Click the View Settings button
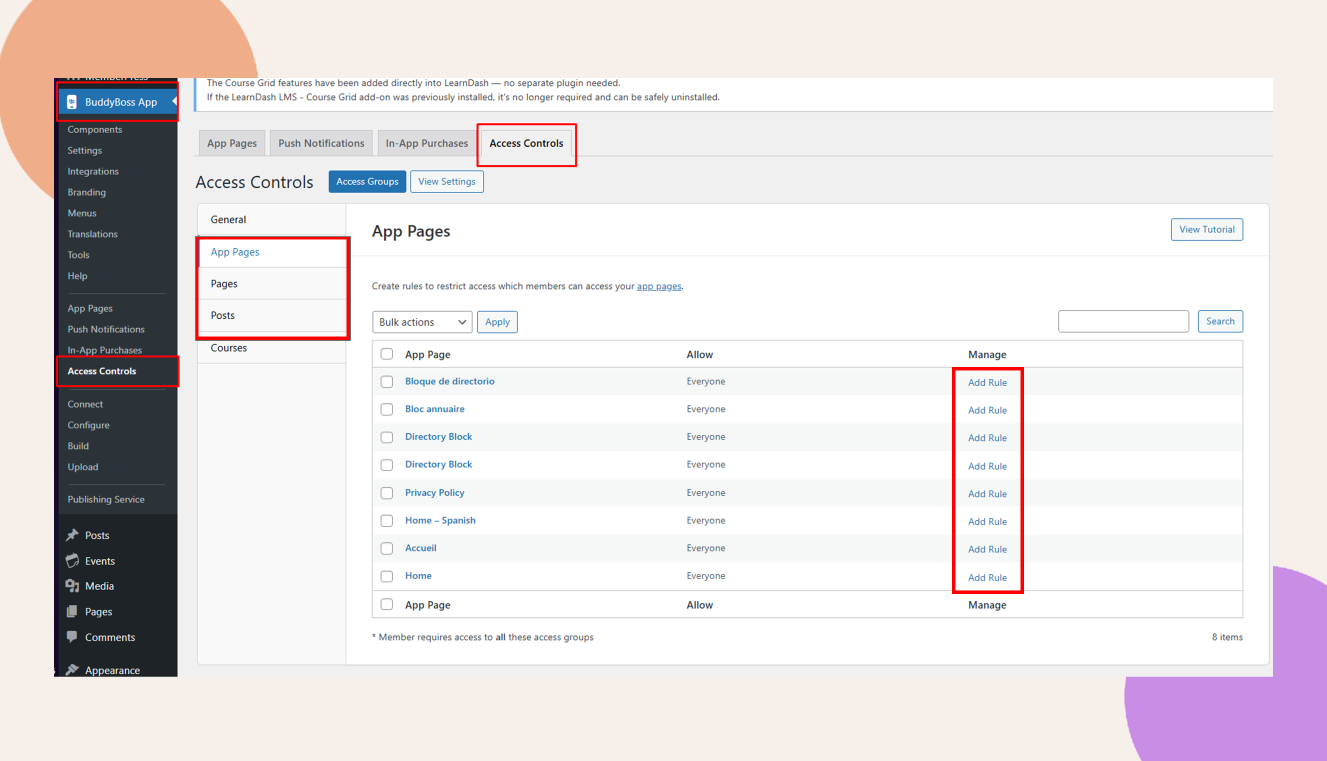1327x761 pixels. pyautogui.click(x=447, y=182)
